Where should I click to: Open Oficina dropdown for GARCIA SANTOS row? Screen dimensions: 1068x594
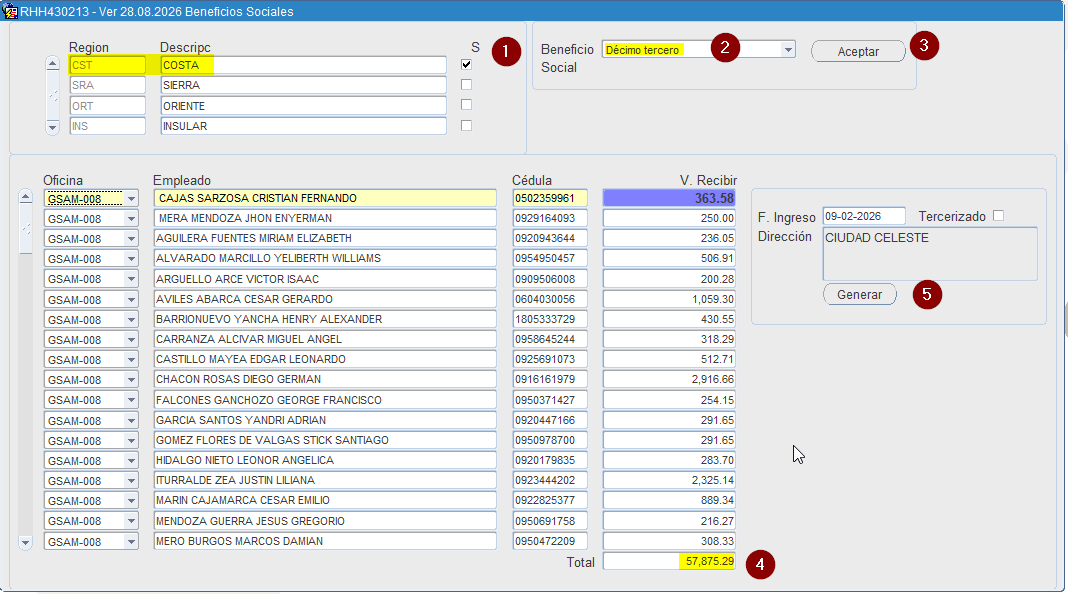pos(131,421)
